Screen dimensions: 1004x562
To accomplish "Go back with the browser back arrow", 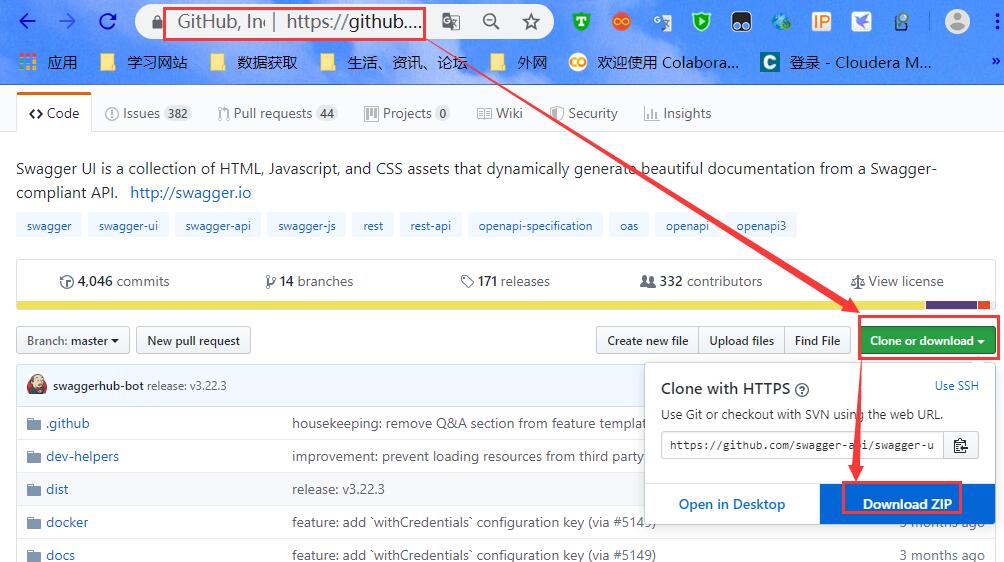I will tap(27, 22).
